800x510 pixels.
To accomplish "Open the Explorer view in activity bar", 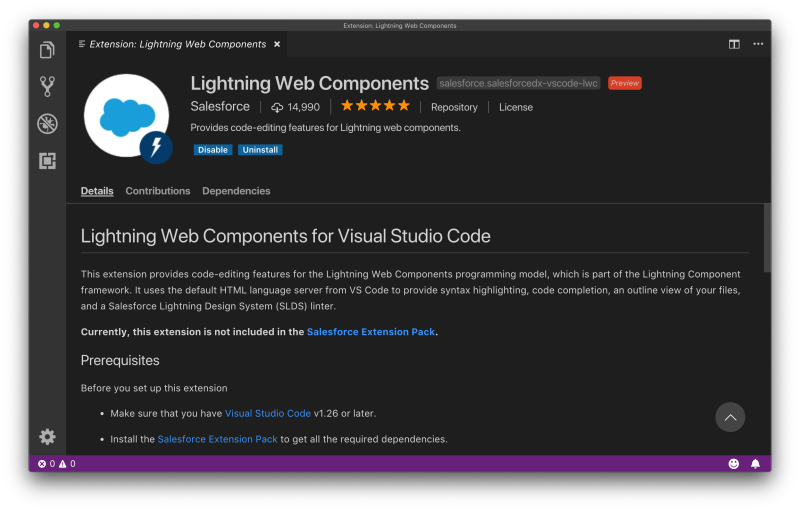I will [x=47, y=50].
